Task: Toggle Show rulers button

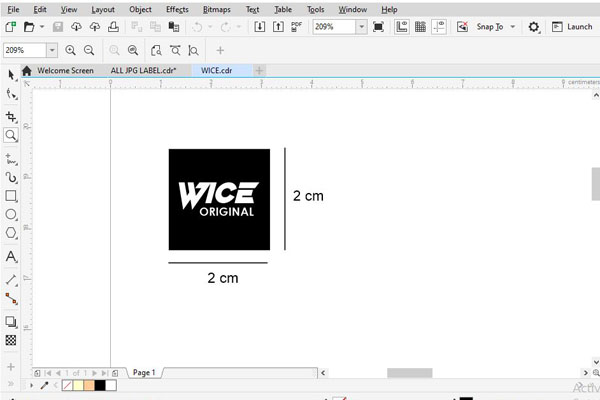Action: click(x=402, y=27)
